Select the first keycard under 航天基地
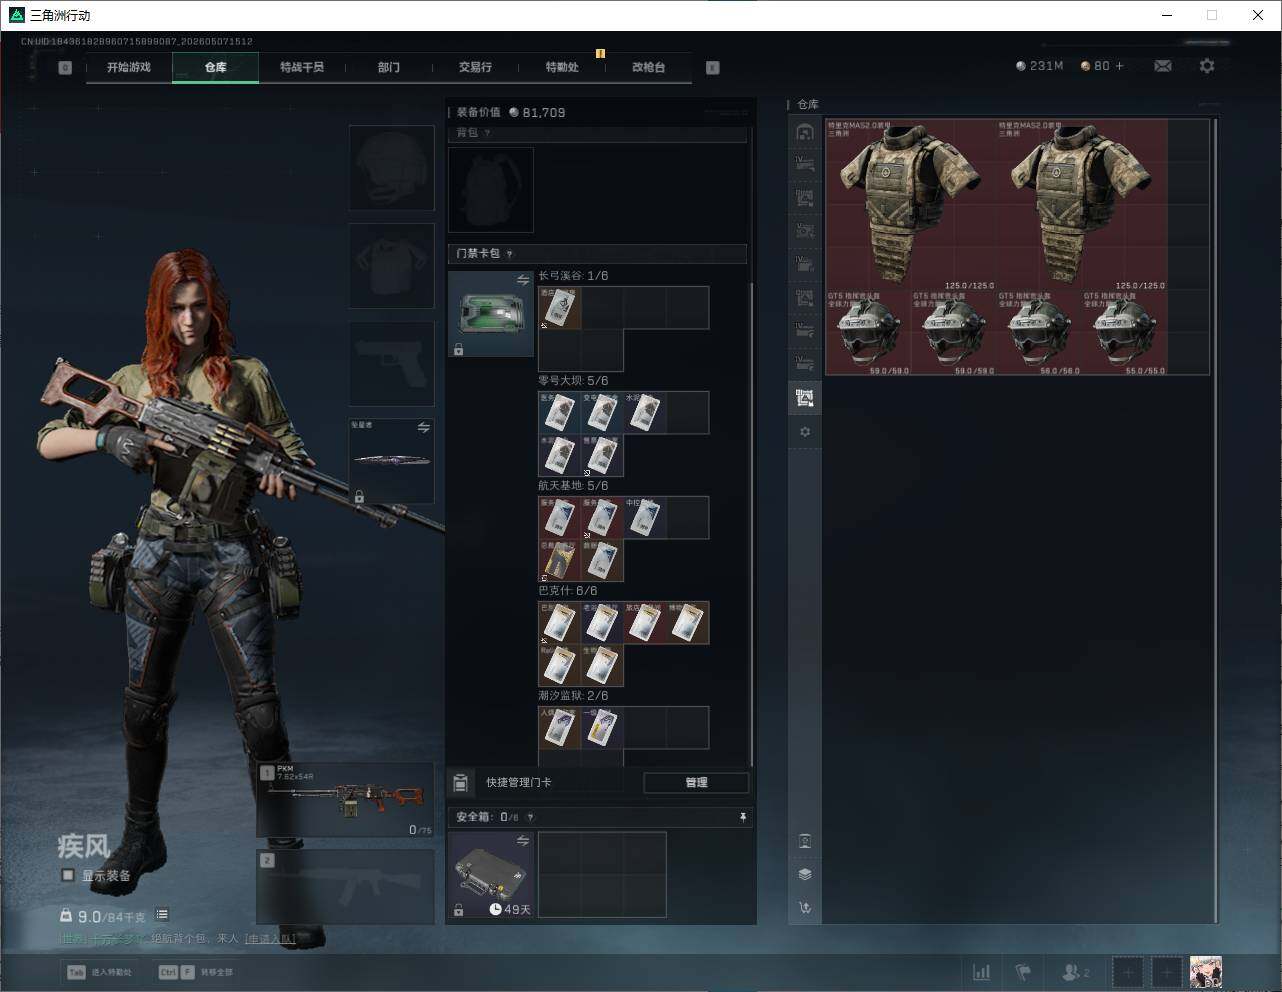The image size is (1282, 992). click(x=560, y=518)
